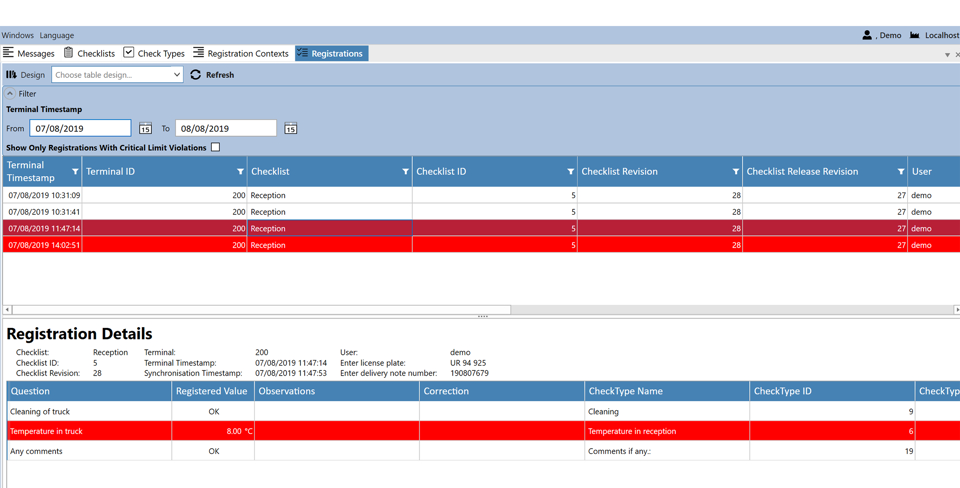This screenshot has width=960, height=488.
Task: Open the tab overflow dropdown arrow
Action: coord(947,55)
